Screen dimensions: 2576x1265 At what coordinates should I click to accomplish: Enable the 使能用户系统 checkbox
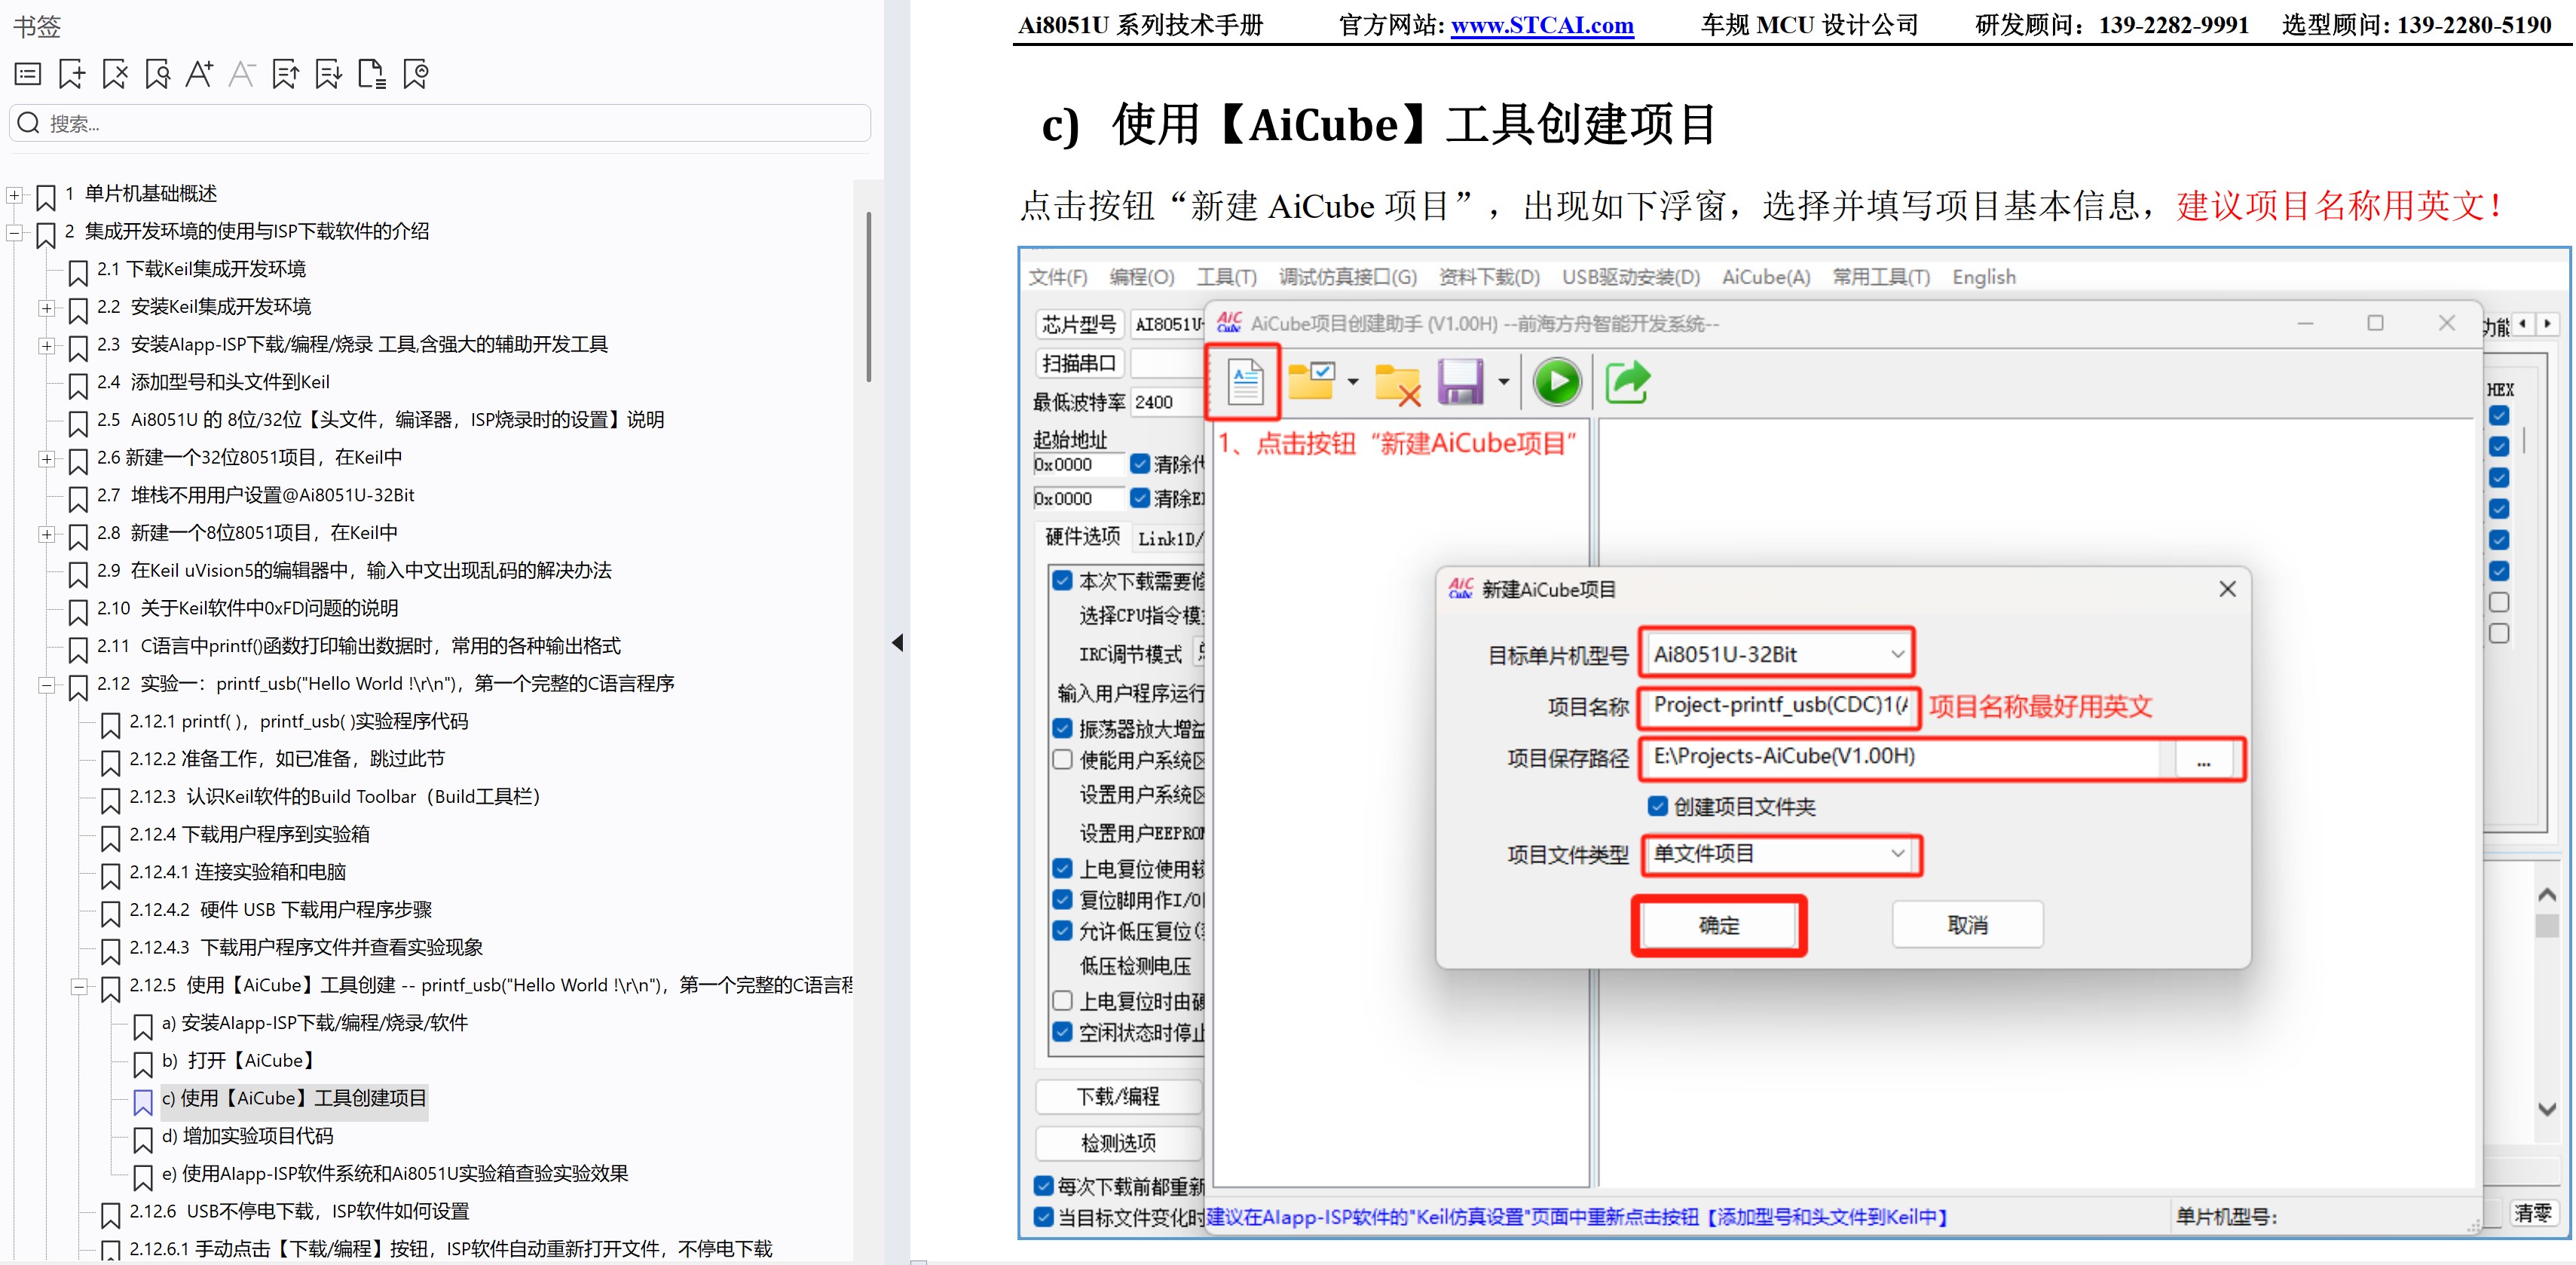pyautogui.click(x=1063, y=760)
